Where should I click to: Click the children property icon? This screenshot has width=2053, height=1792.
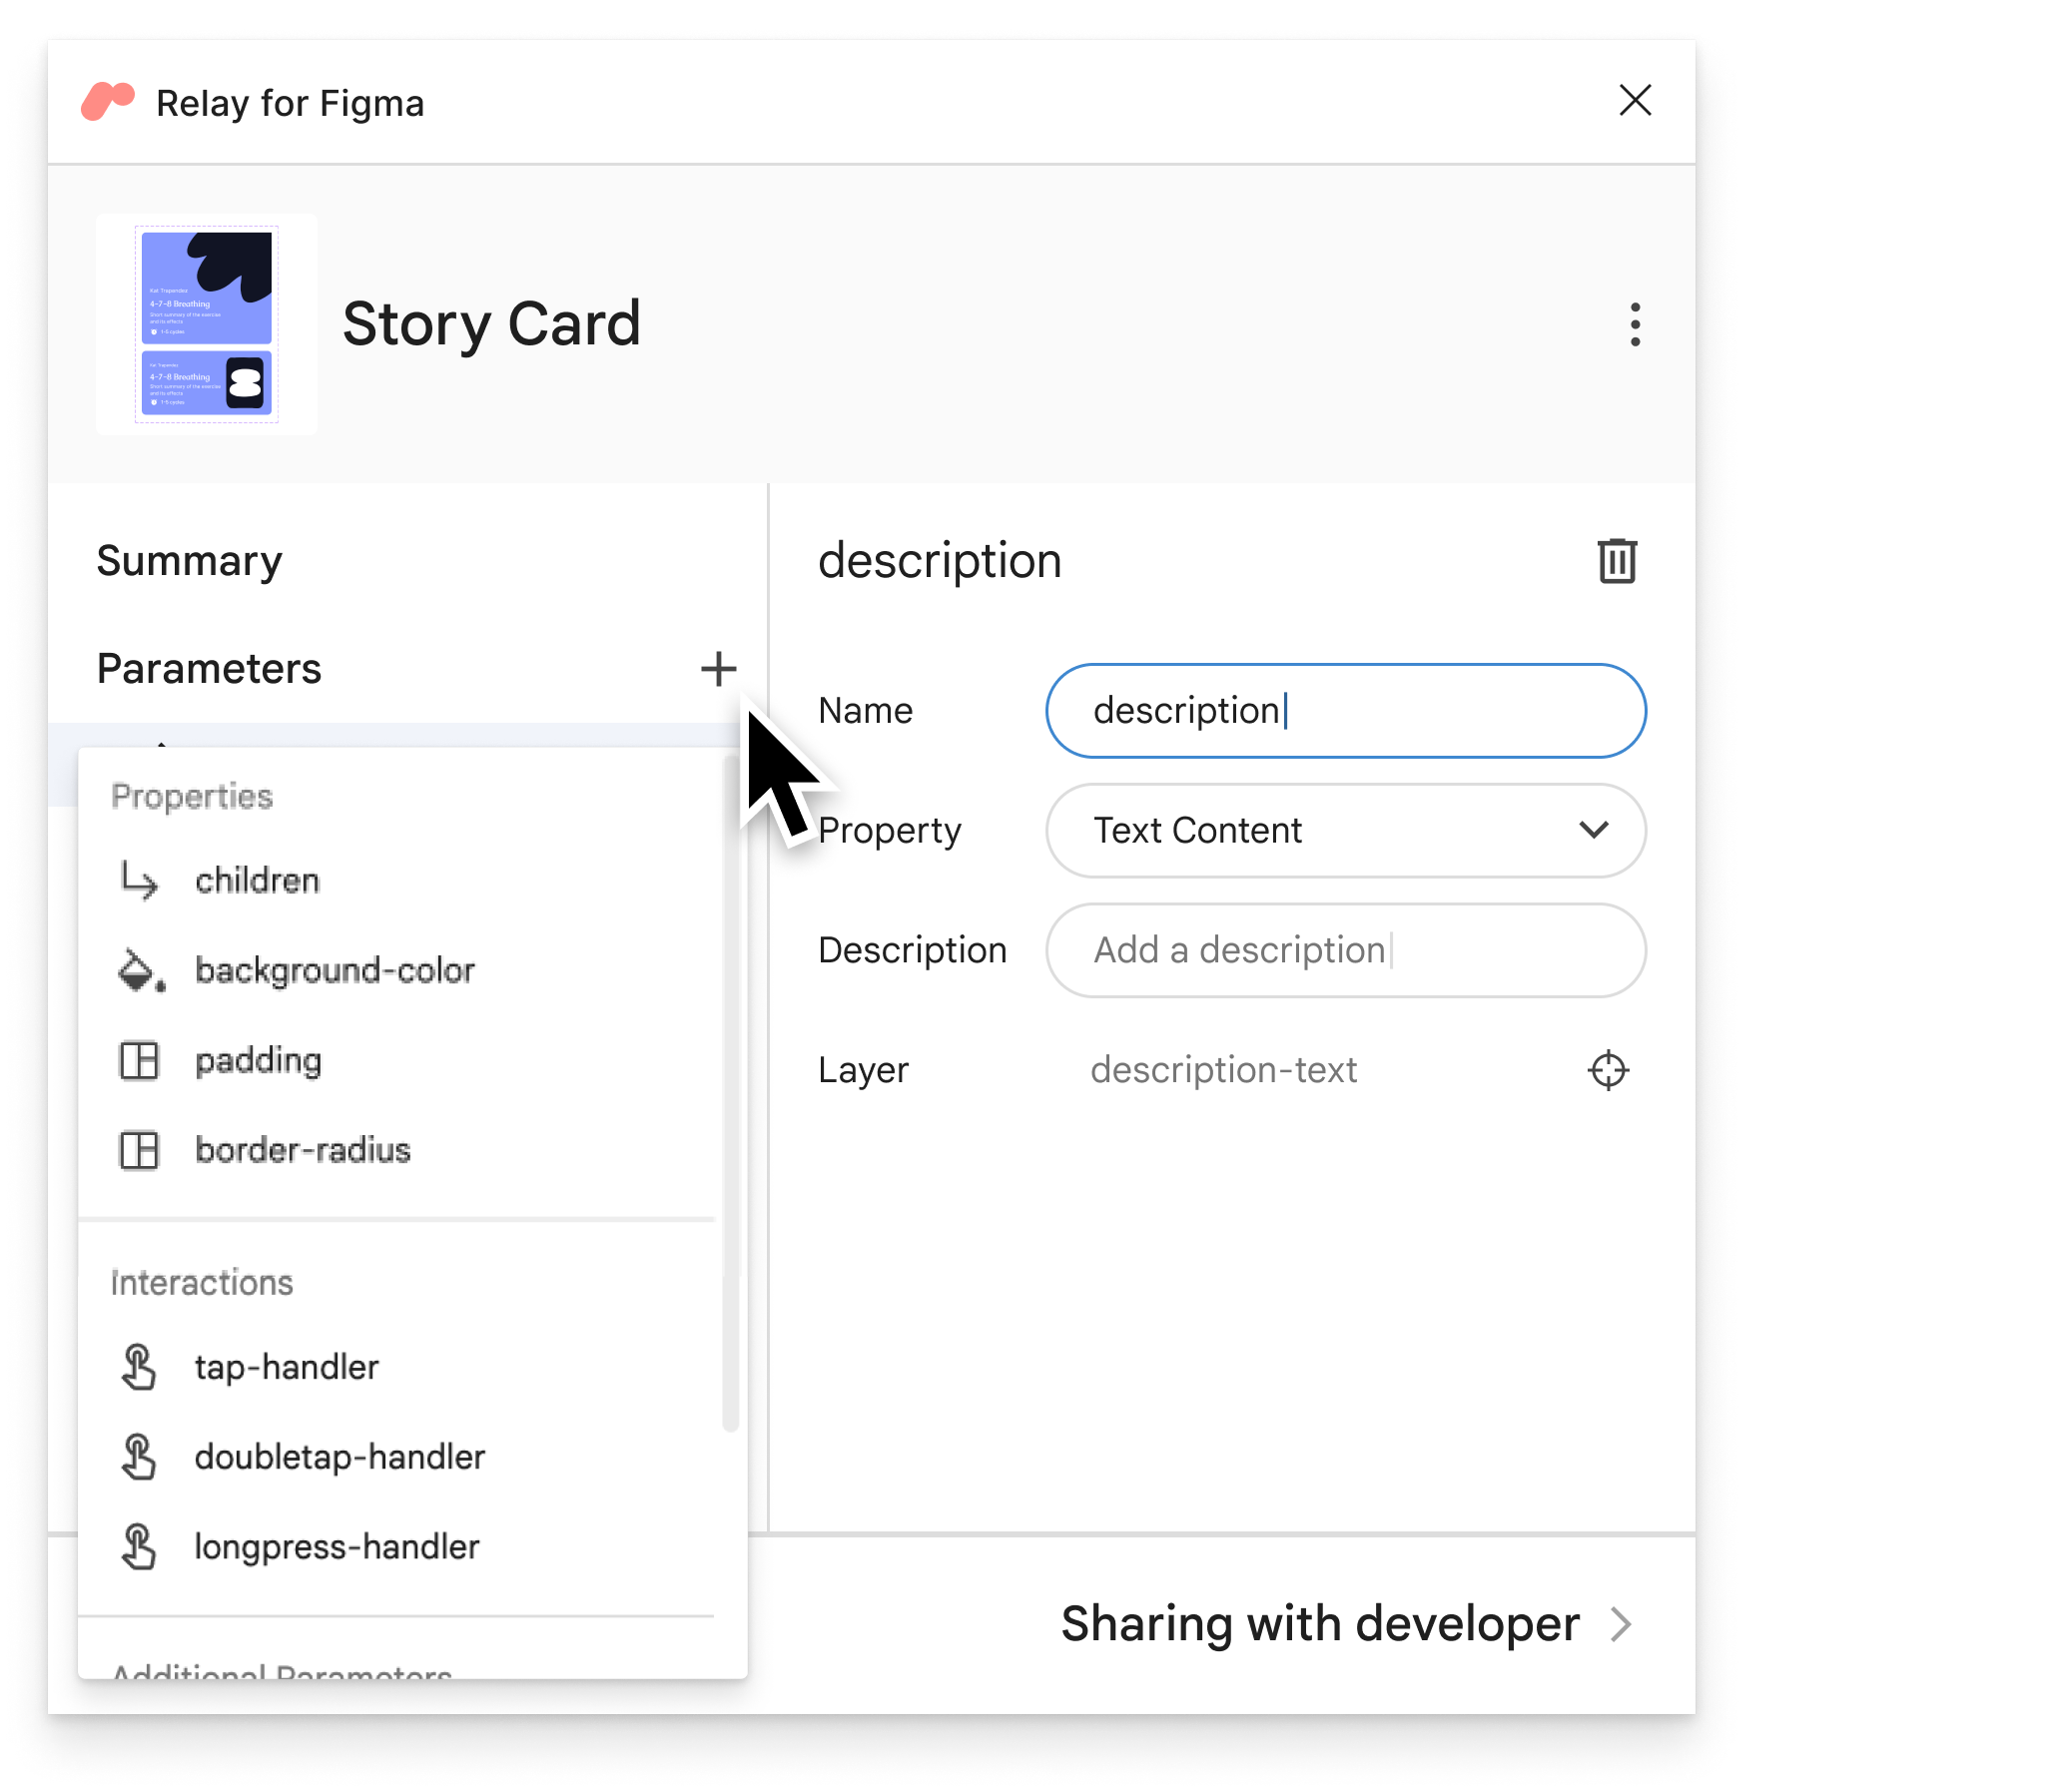pyautogui.click(x=140, y=882)
